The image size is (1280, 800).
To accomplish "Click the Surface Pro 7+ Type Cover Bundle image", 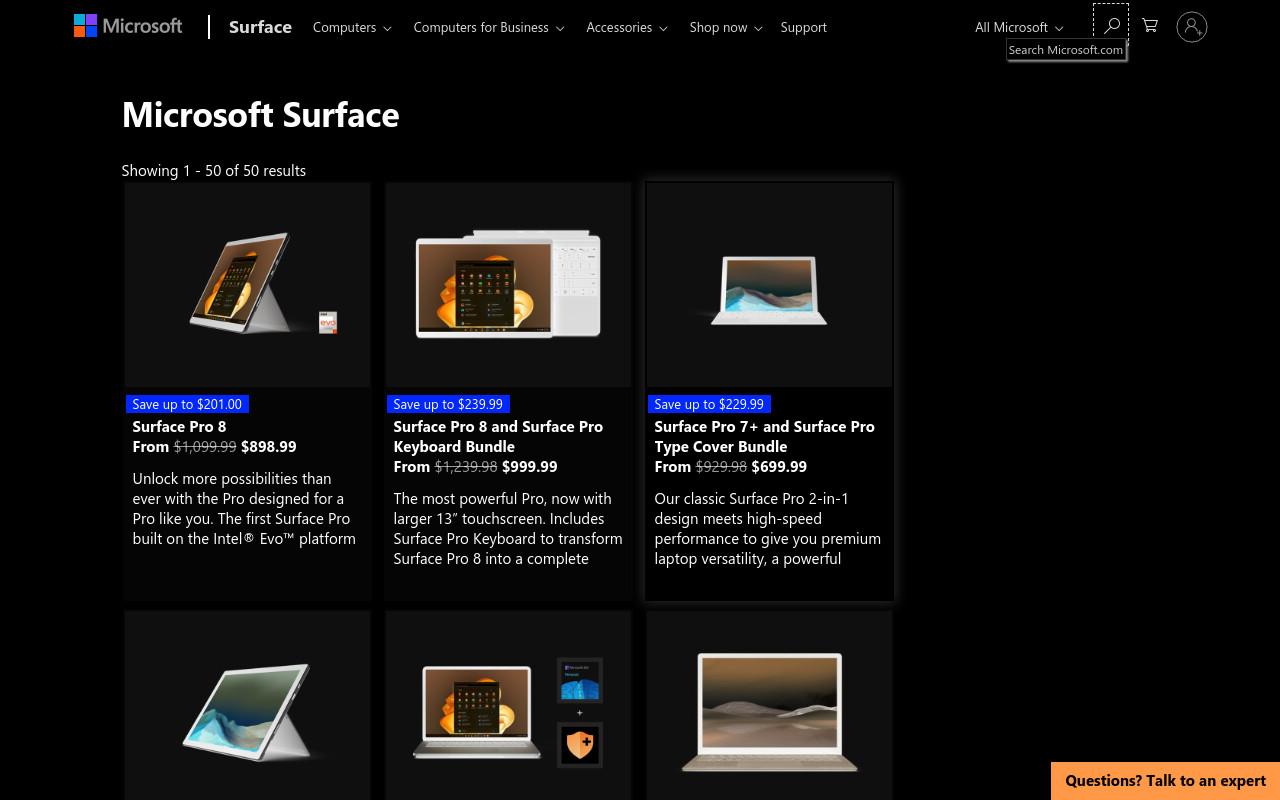I will [x=769, y=285].
